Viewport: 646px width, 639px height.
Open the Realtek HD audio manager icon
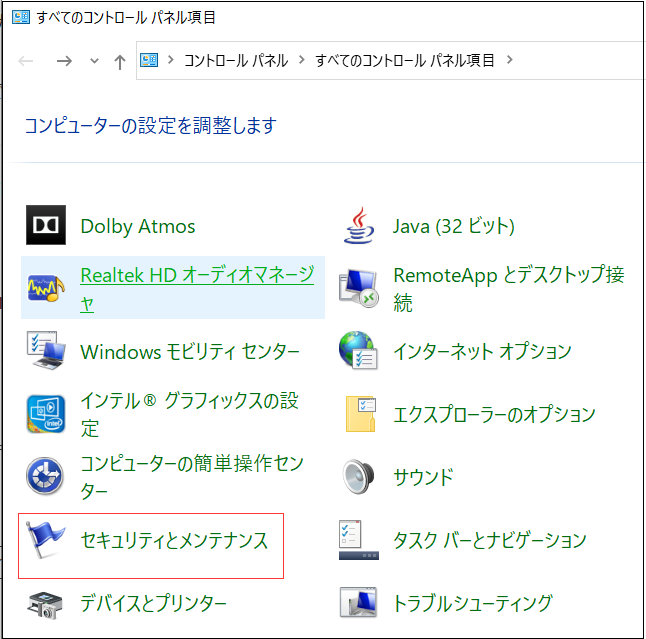pyautogui.click(x=46, y=288)
